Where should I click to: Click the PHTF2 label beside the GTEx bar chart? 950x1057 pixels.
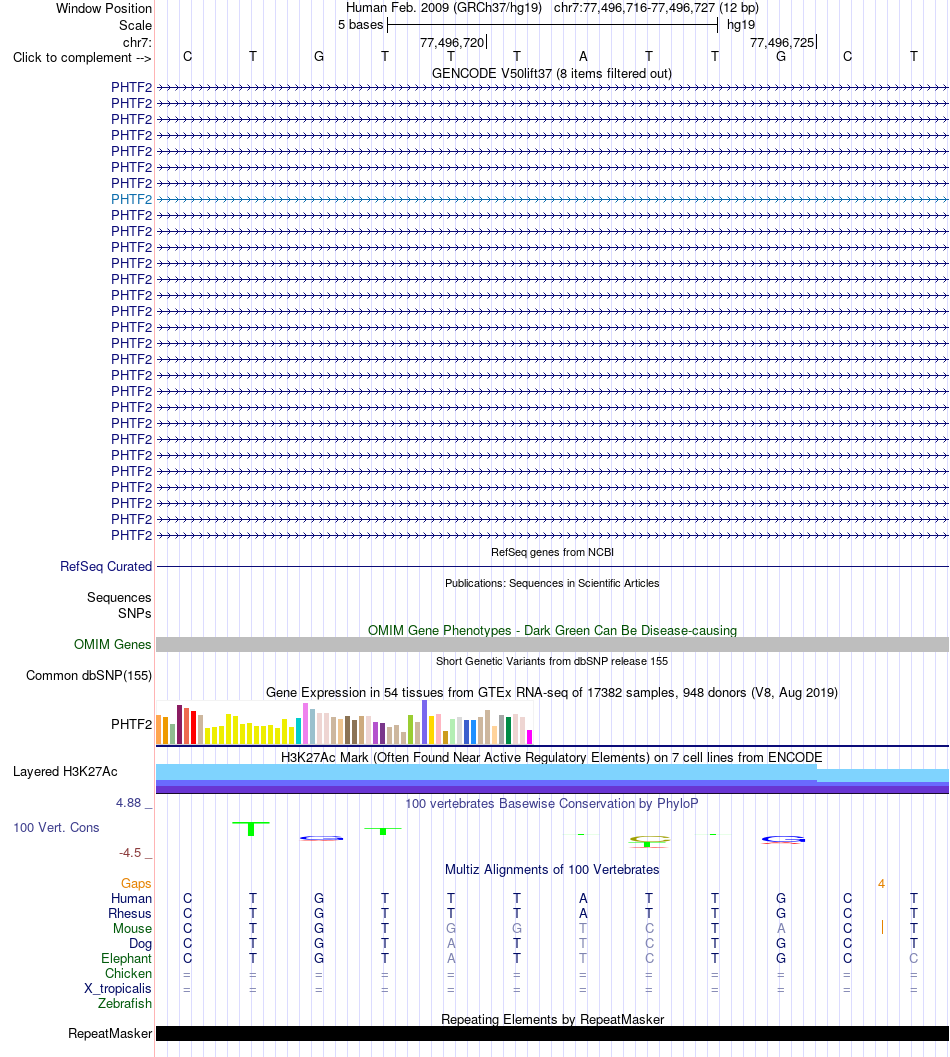point(131,725)
